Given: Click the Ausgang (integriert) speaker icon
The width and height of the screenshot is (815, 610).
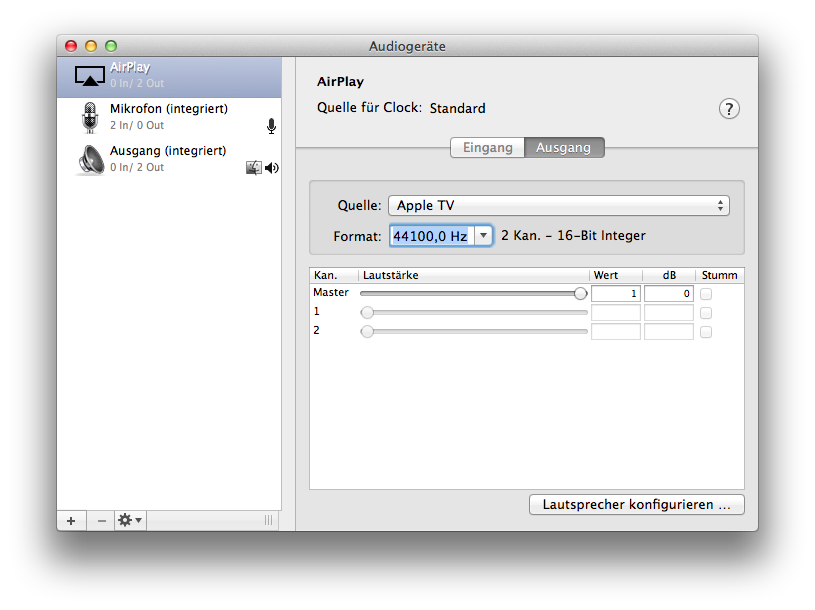Looking at the screenshot, I should click(x=91, y=159).
